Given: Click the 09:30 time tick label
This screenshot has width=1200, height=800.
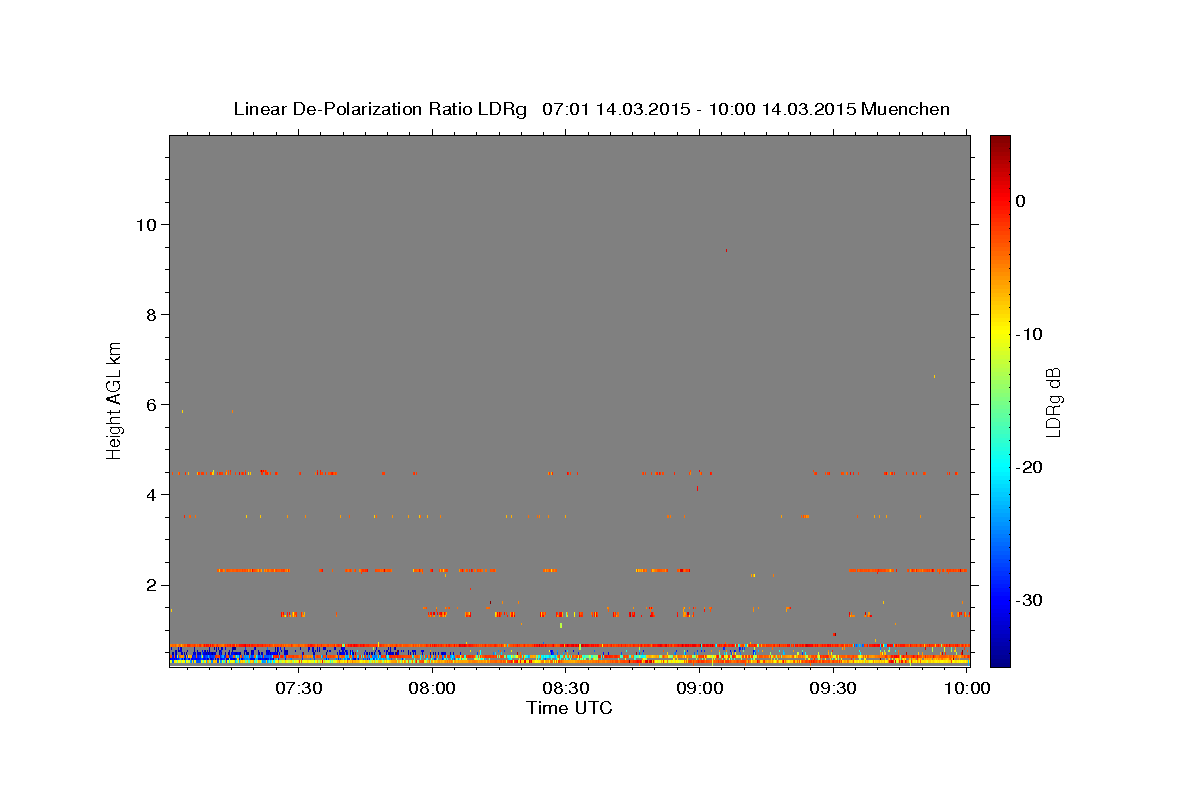Looking at the screenshot, I should 833,688.
